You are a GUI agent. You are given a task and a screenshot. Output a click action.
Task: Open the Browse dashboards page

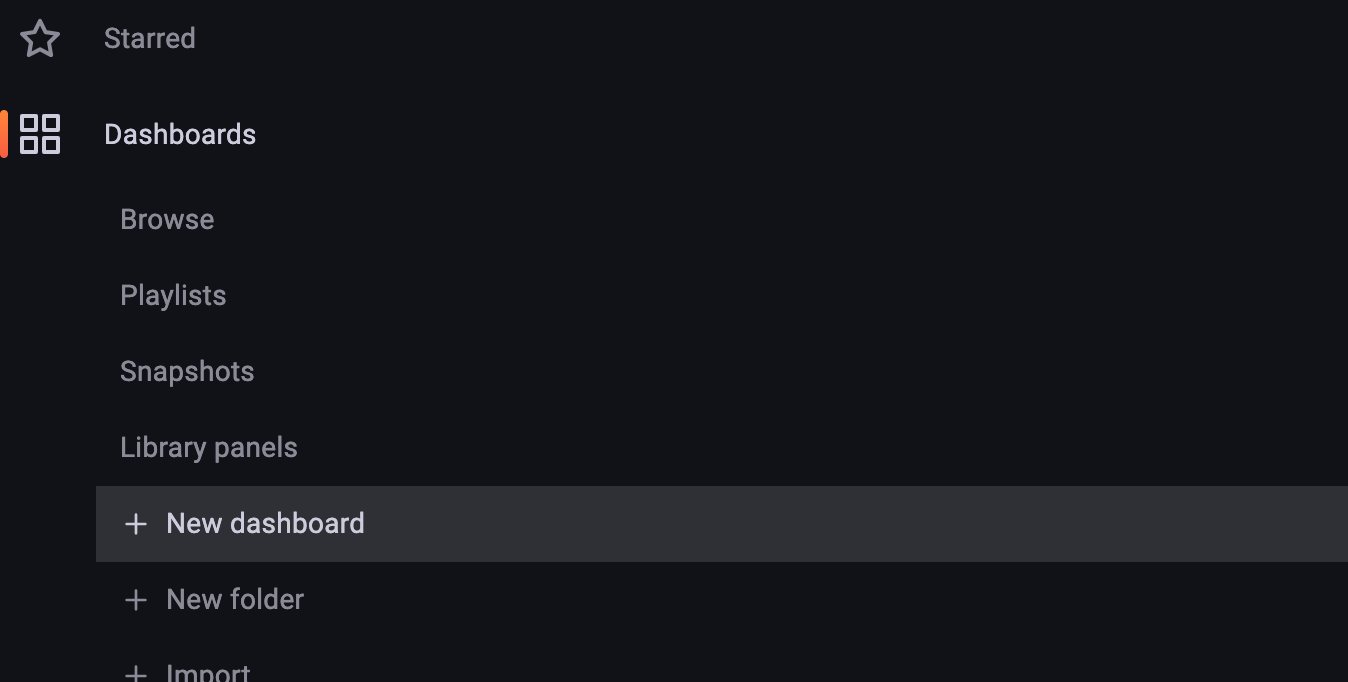click(167, 220)
